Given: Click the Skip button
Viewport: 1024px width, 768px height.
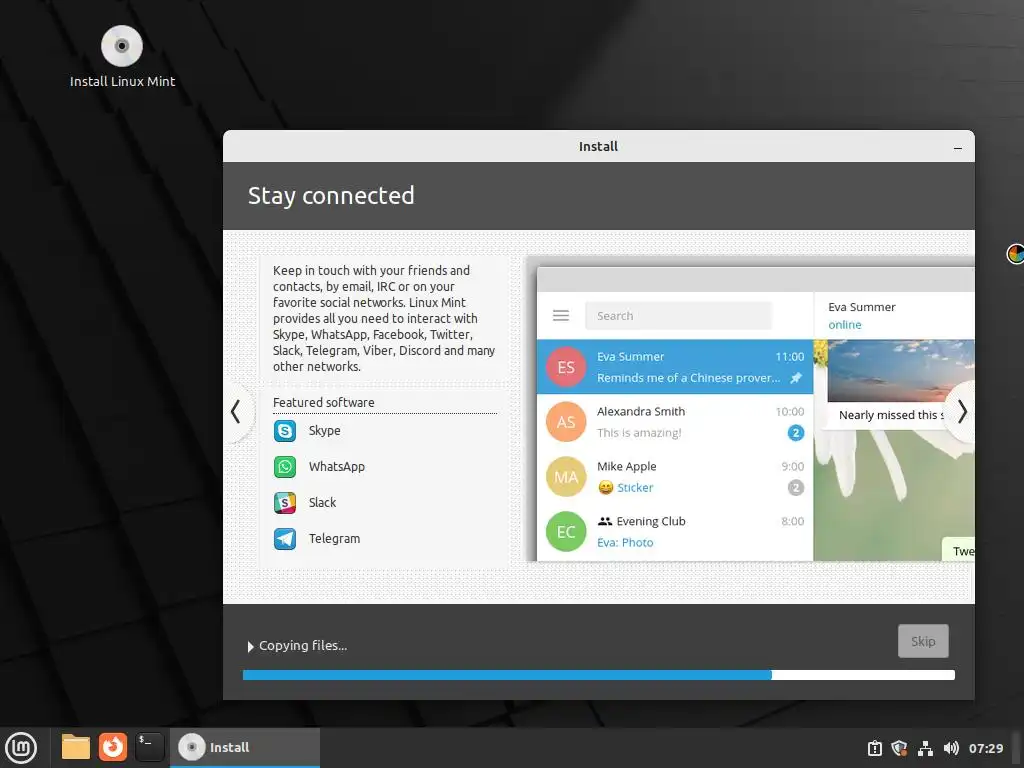Looking at the screenshot, I should (x=923, y=641).
